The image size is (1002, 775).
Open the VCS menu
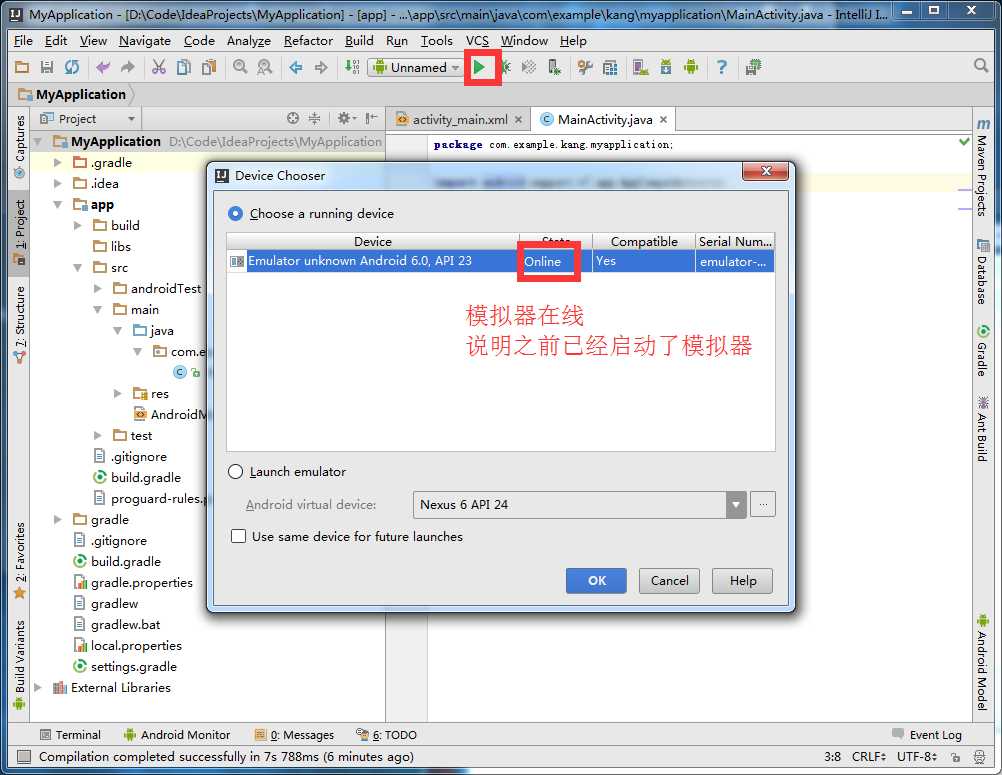477,40
